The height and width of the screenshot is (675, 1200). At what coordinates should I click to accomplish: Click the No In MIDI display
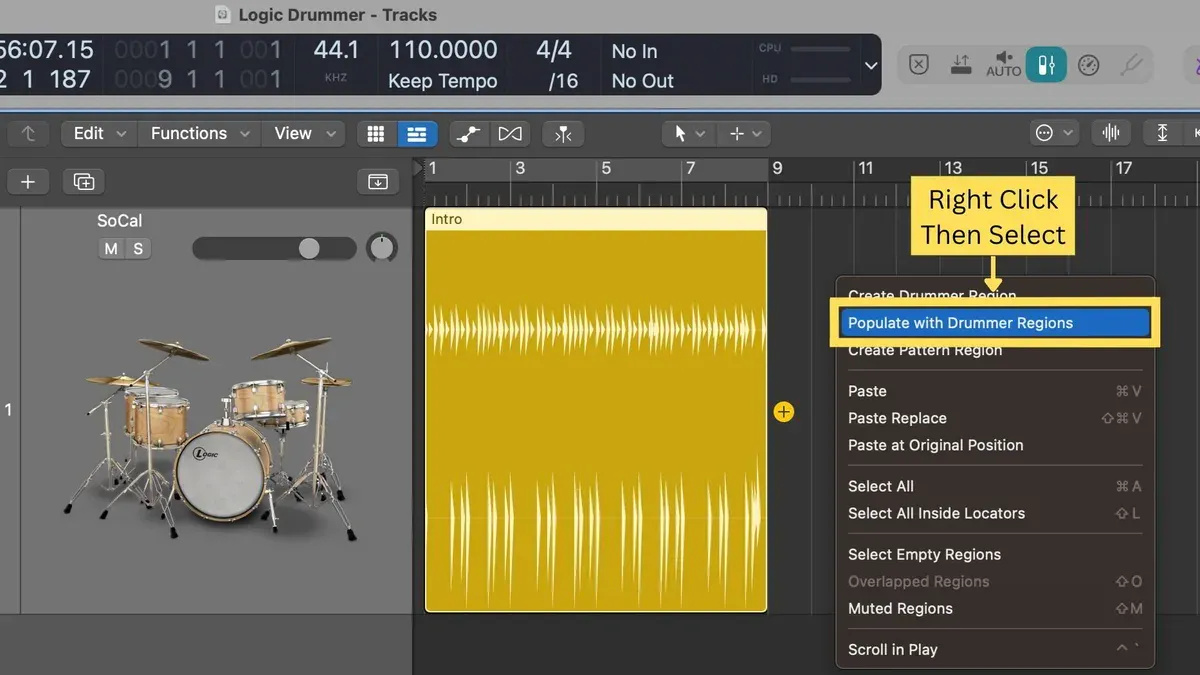[635, 51]
